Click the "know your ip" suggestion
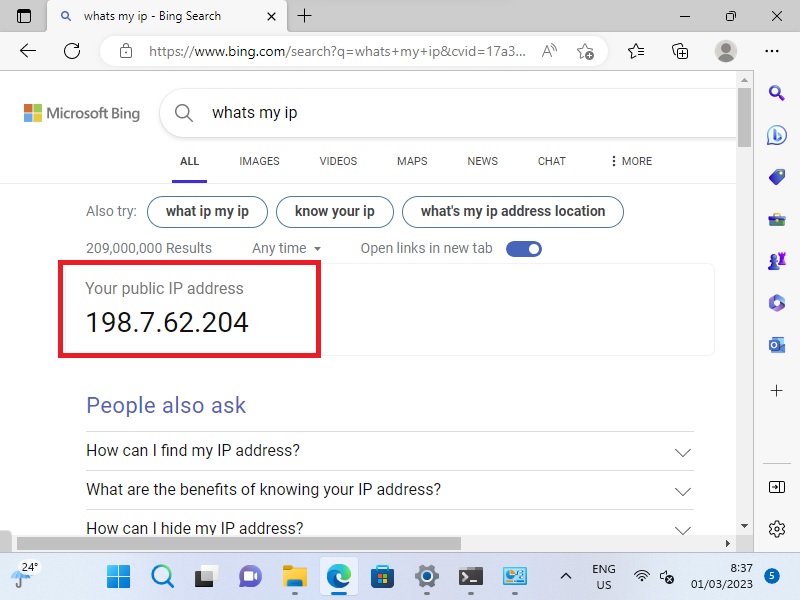The width and height of the screenshot is (800, 600). (x=334, y=211)
